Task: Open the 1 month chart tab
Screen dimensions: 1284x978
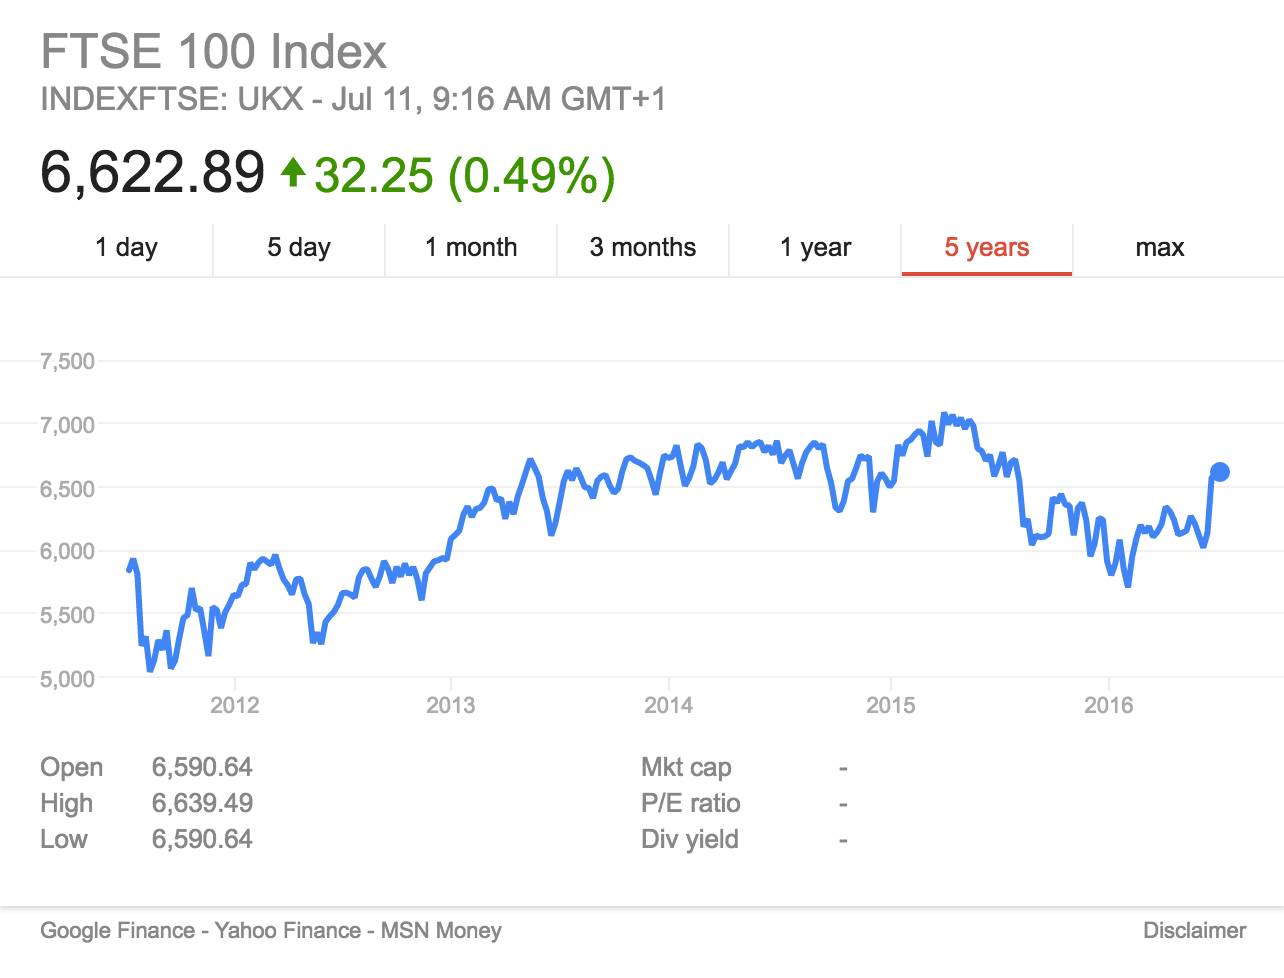Action: [x=471, y=248]
